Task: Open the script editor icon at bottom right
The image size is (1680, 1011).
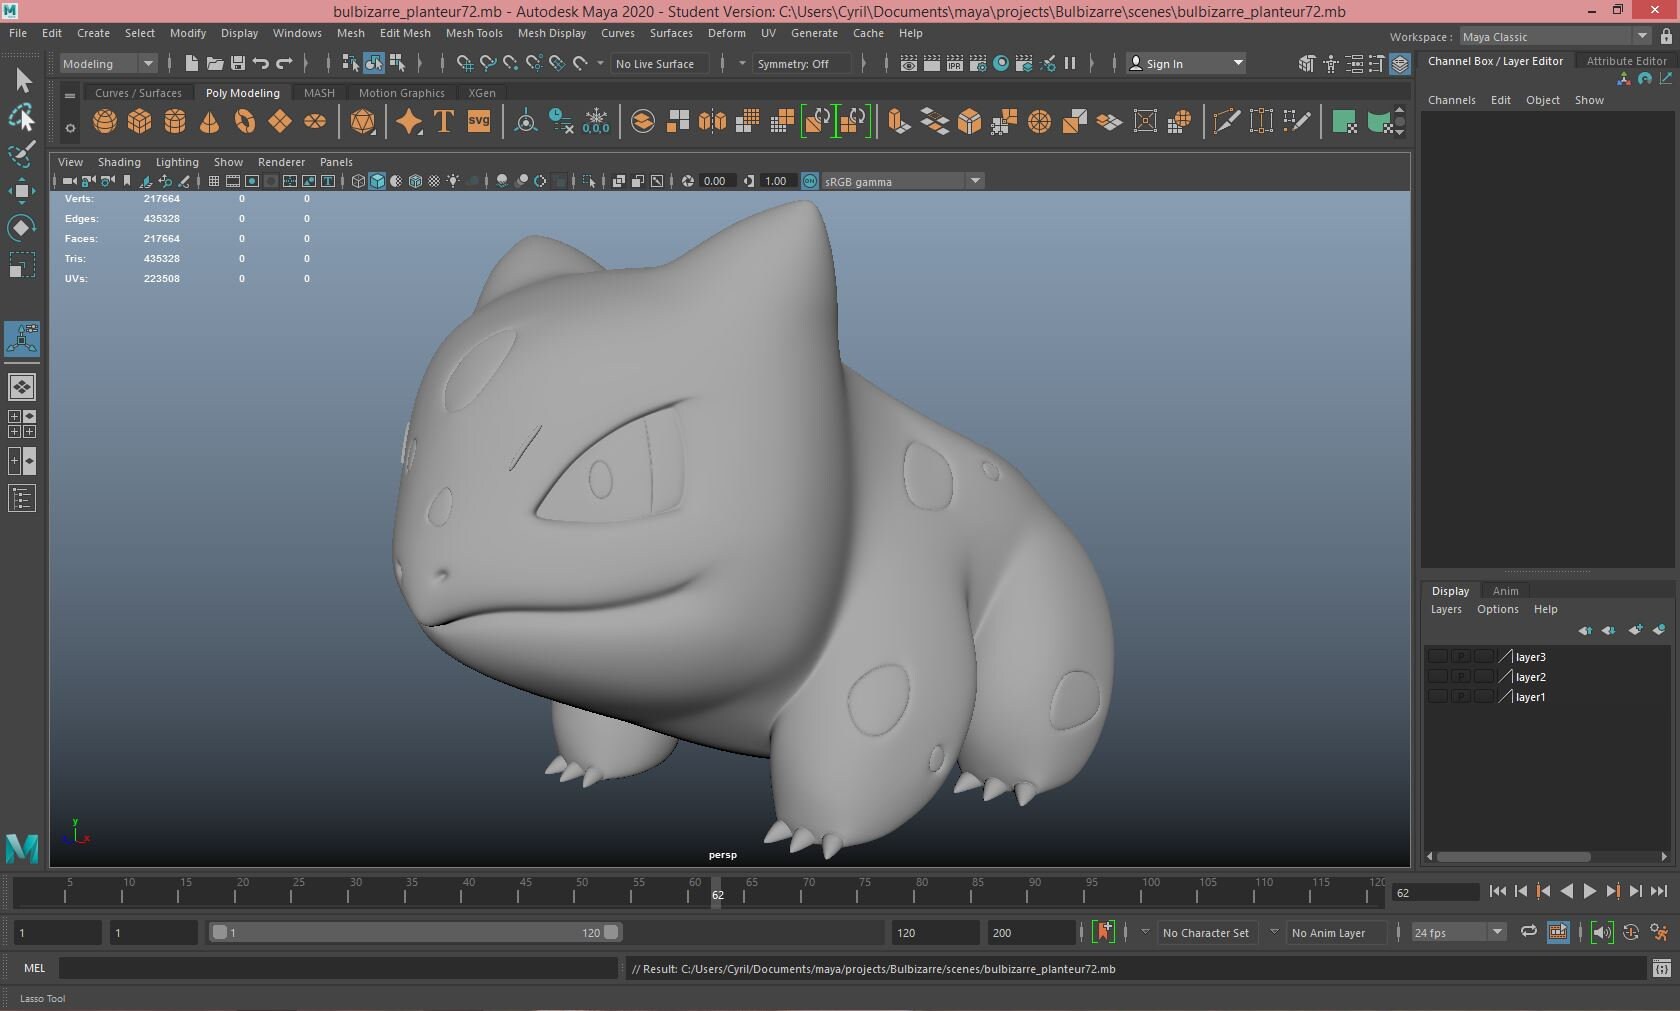Action: (1661, 968)
